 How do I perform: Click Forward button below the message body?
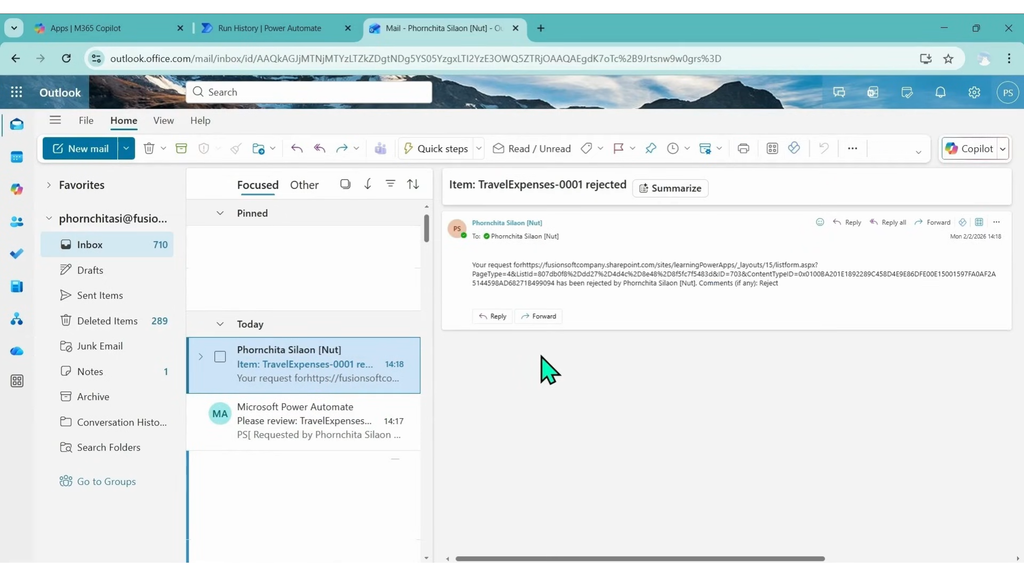tap(539, 316)
